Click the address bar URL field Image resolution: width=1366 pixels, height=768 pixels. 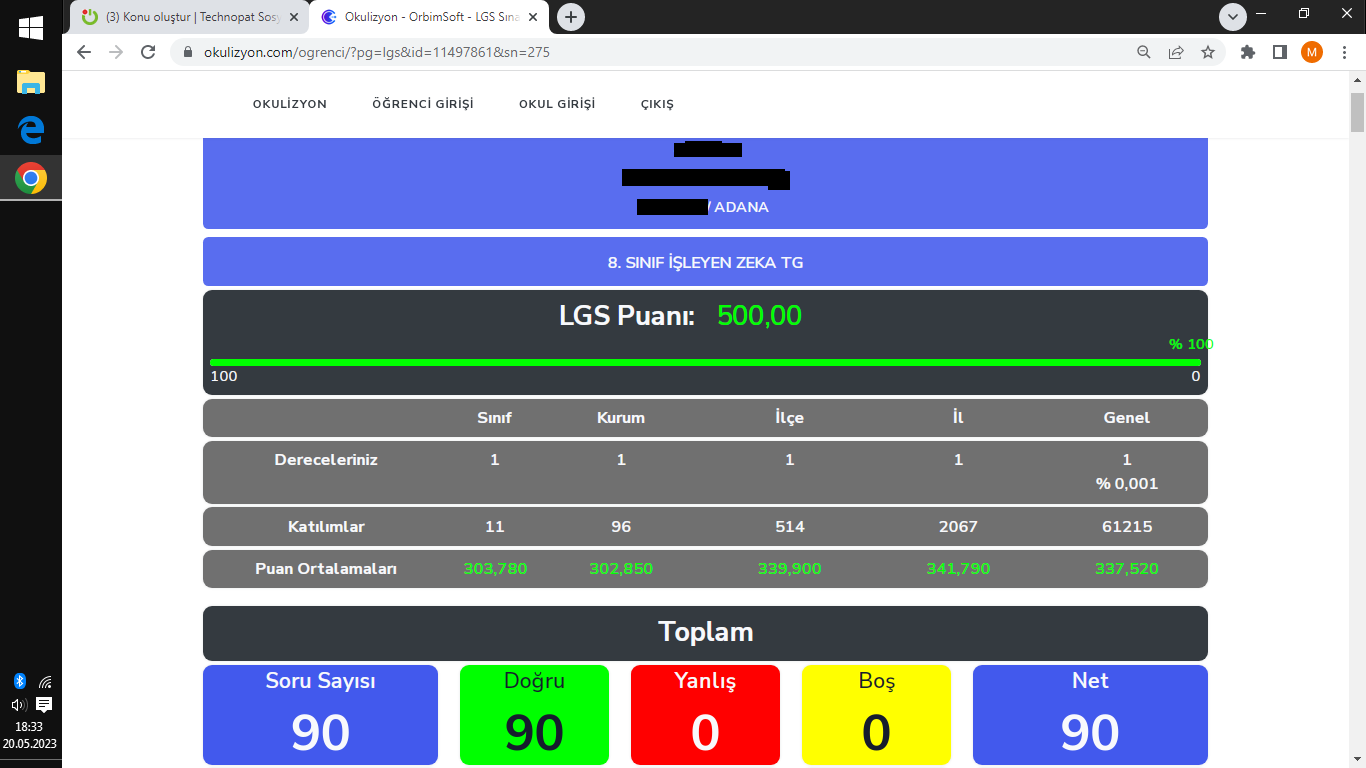(x=650, y=52)
